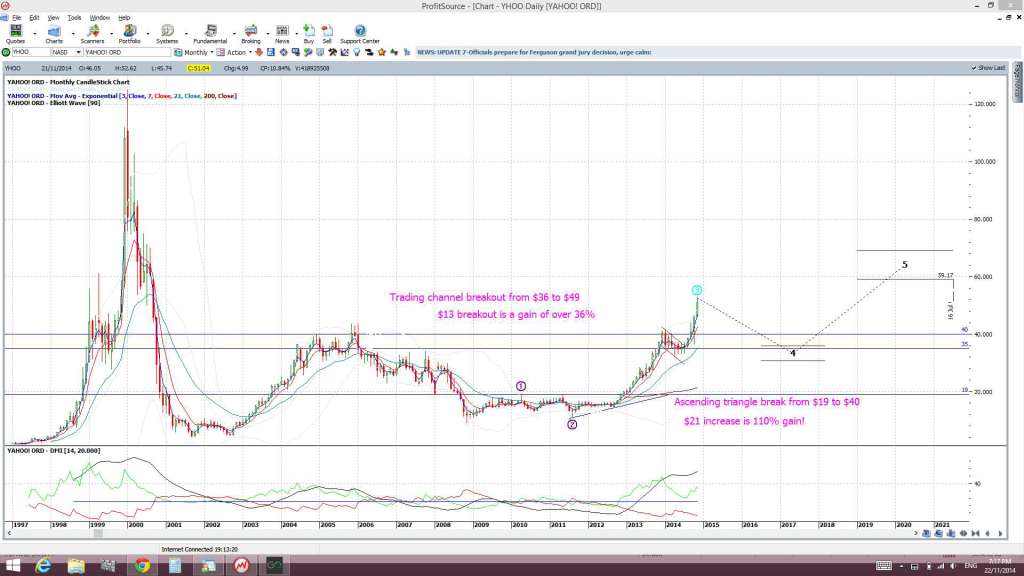Open the Tools menu
The width and height of the screenshot is (1024, 576).
point(74,18)
